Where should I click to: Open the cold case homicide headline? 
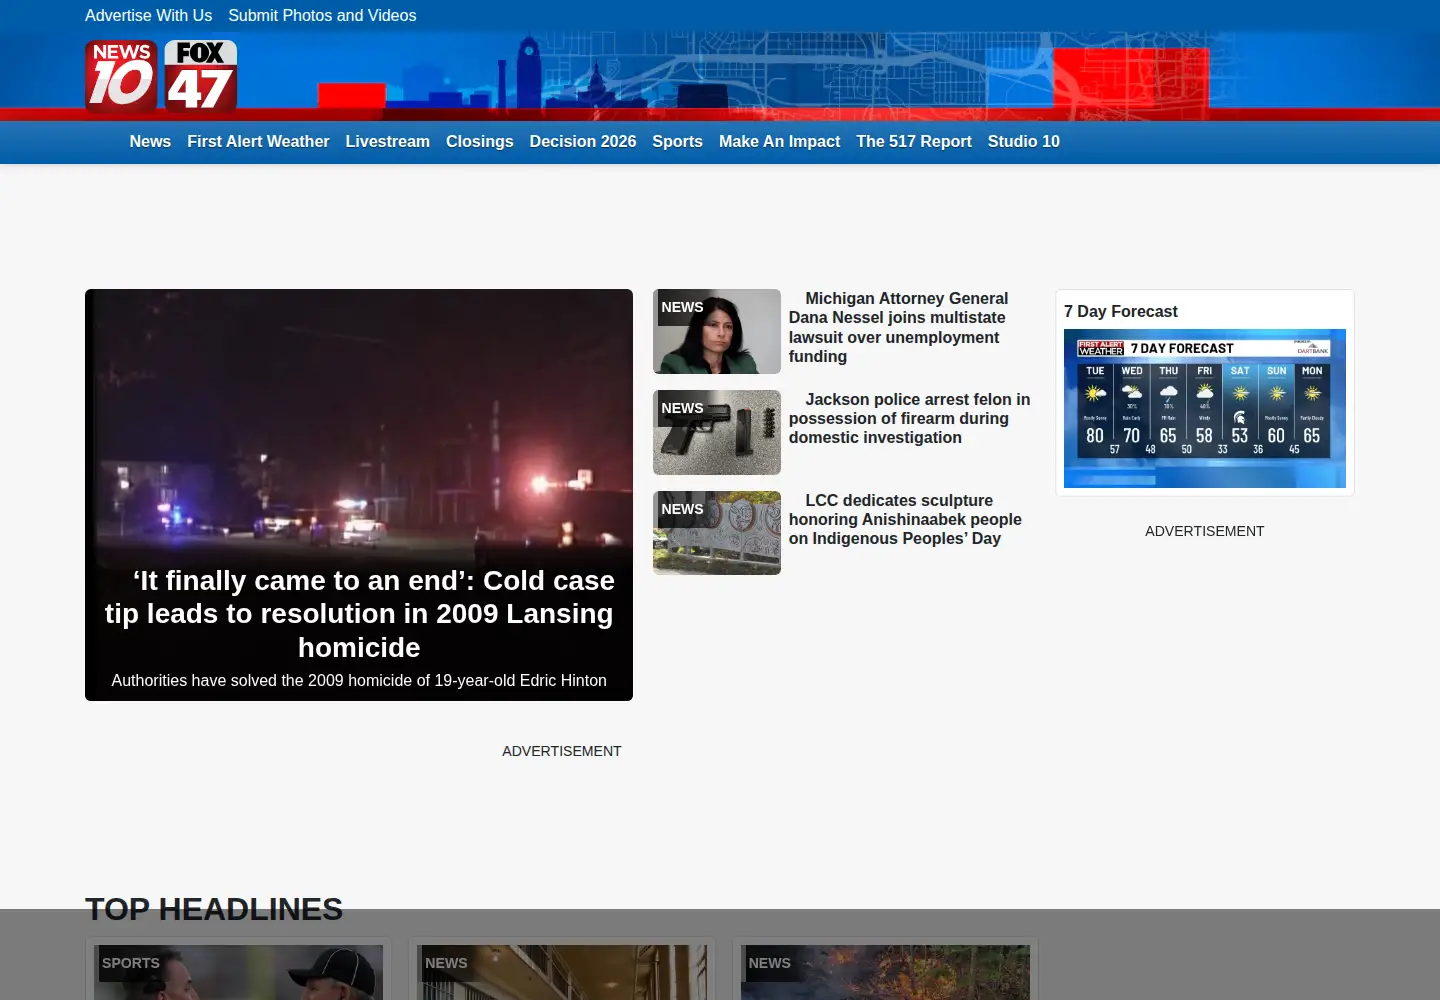tap(359, 614)
